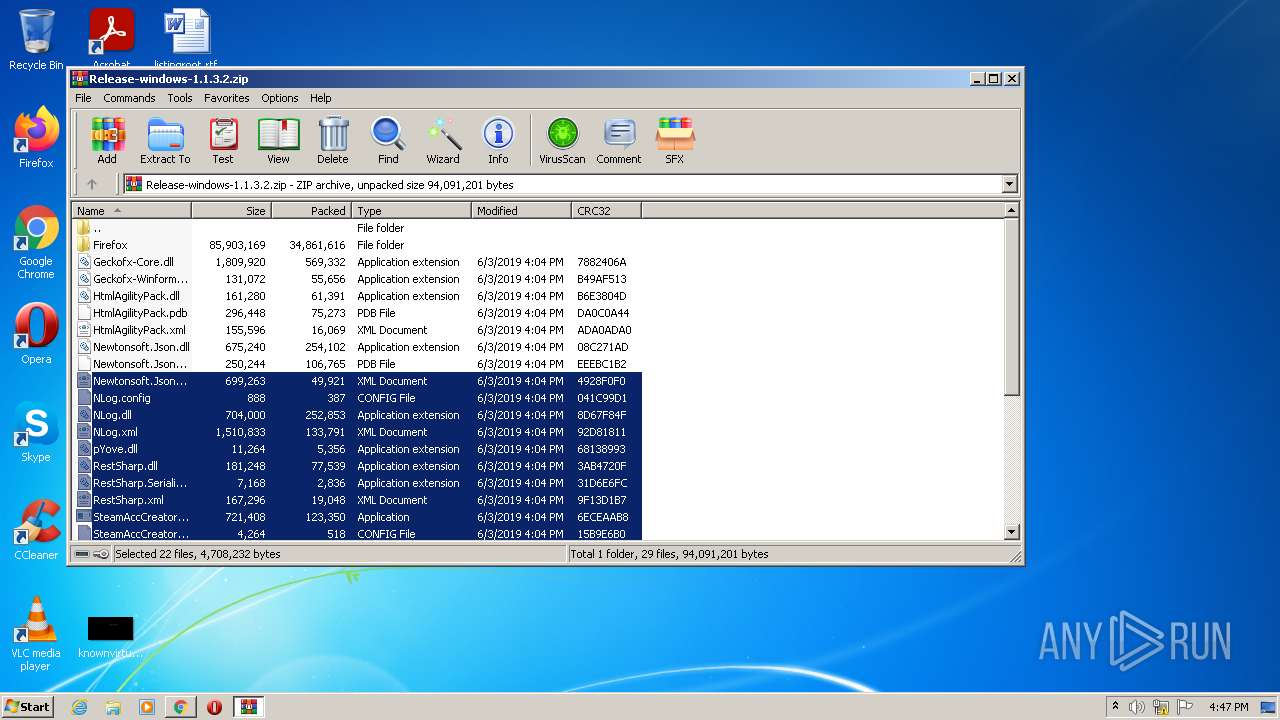Launch the Wizard tool

[x=443, y=140]
